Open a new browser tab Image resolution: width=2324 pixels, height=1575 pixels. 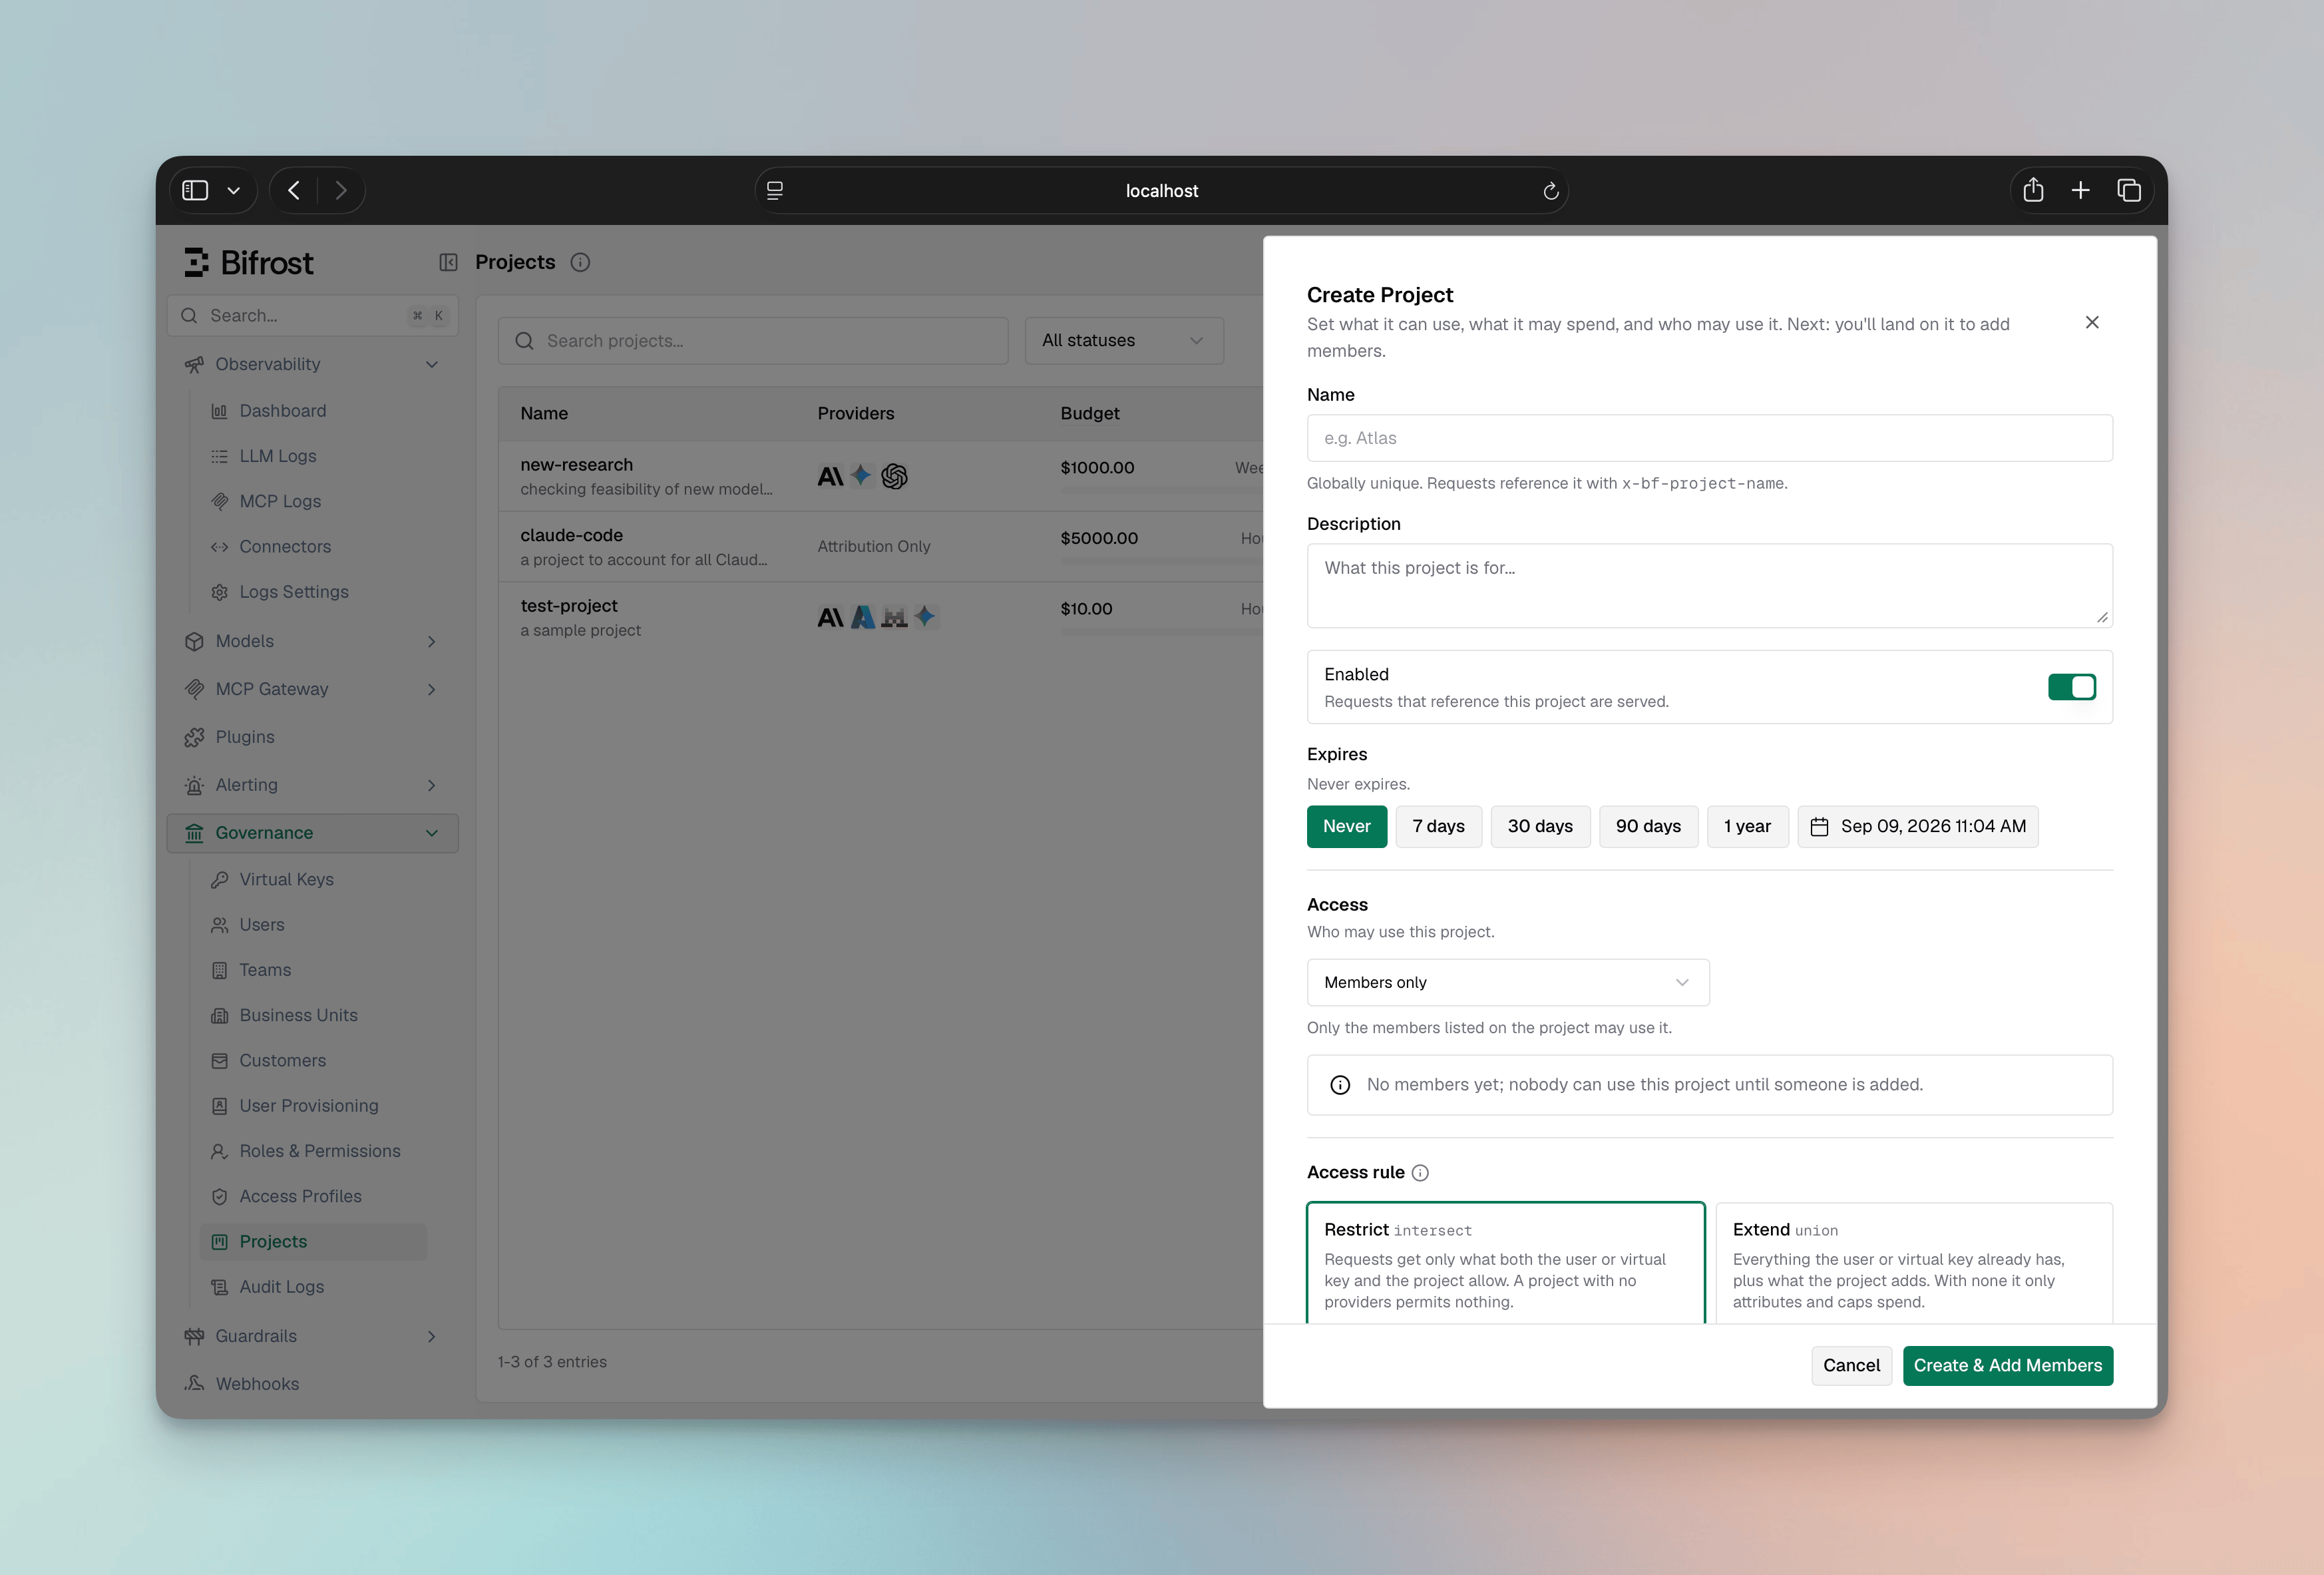coord(2081,190)
